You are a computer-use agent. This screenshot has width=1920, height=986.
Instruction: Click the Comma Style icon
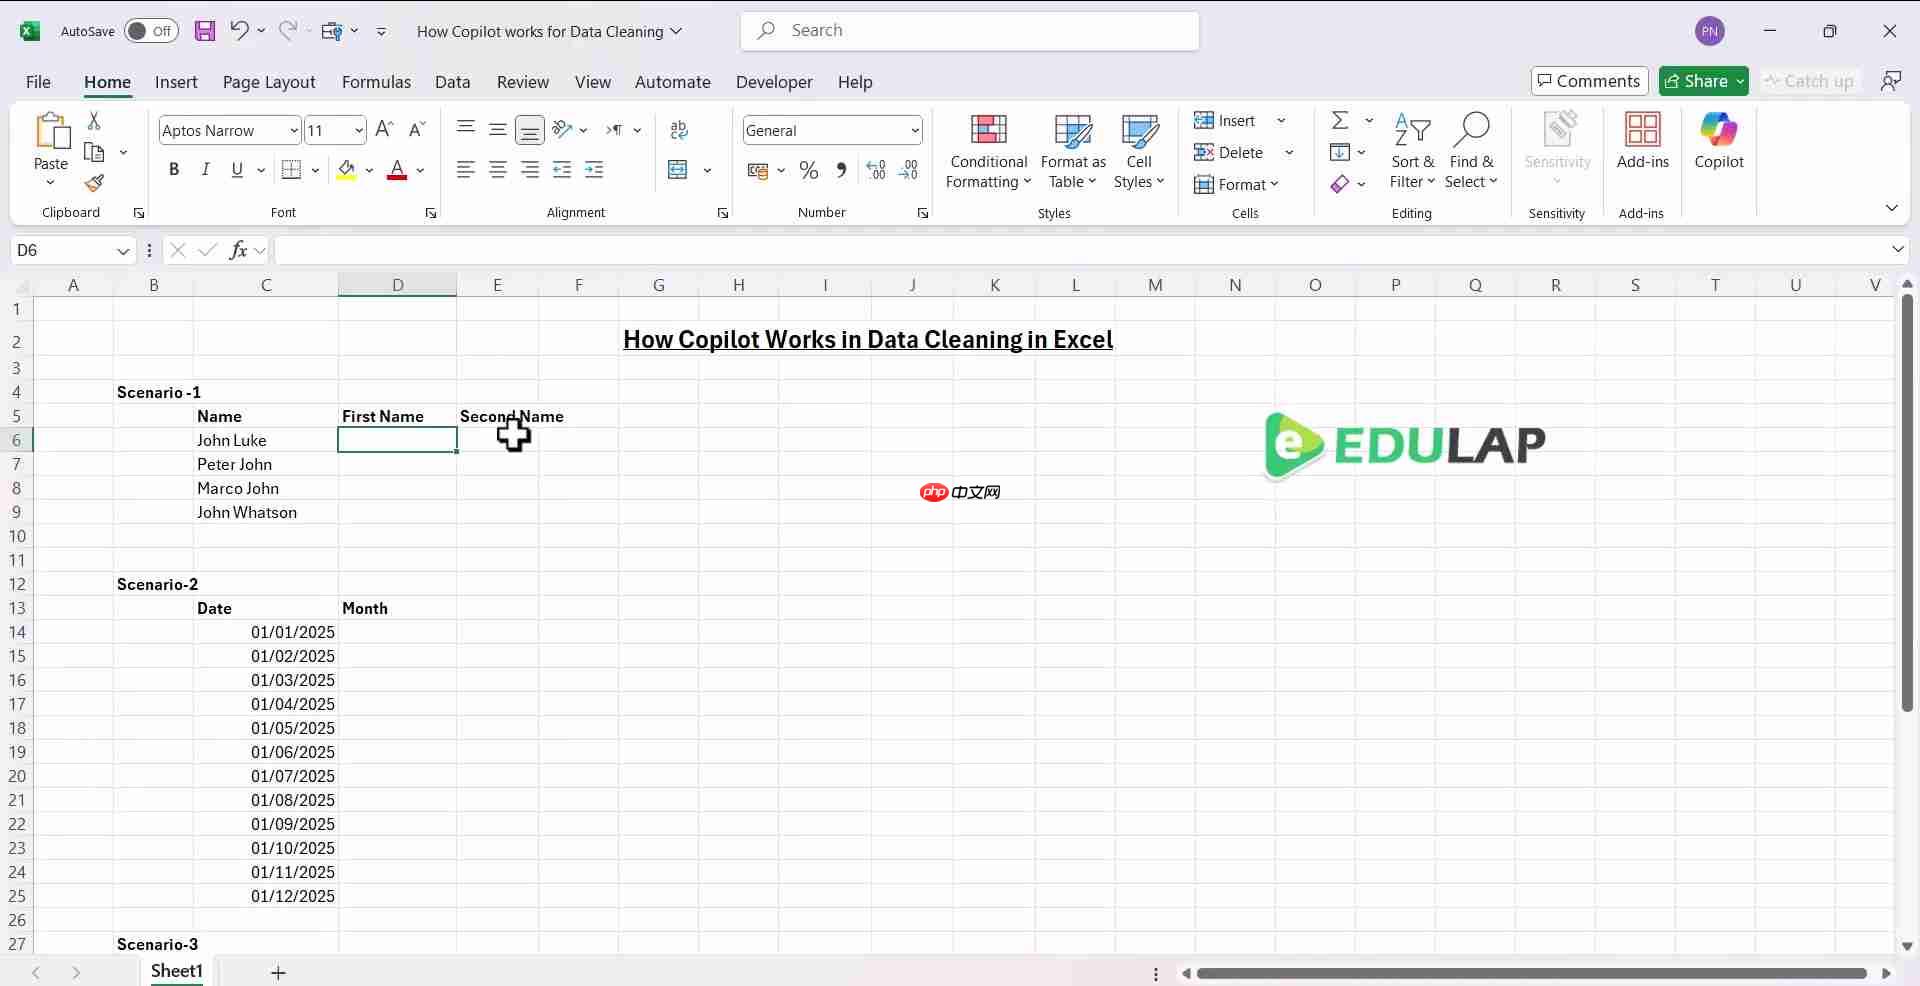point(841,171)
